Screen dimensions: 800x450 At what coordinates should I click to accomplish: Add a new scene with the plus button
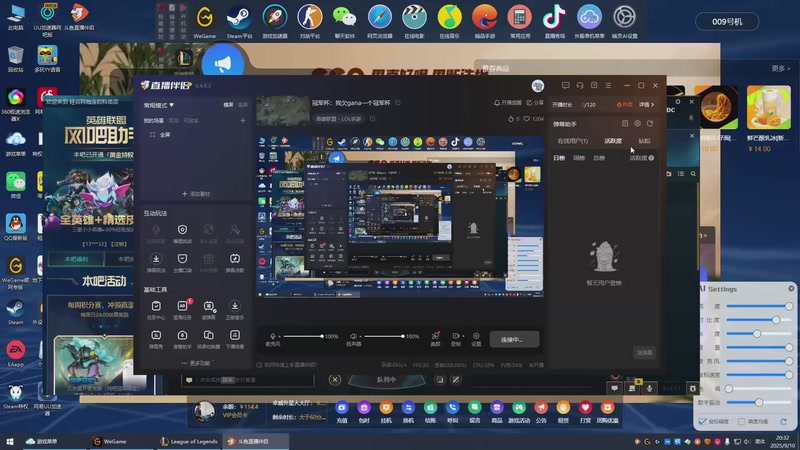click(243, 120)
